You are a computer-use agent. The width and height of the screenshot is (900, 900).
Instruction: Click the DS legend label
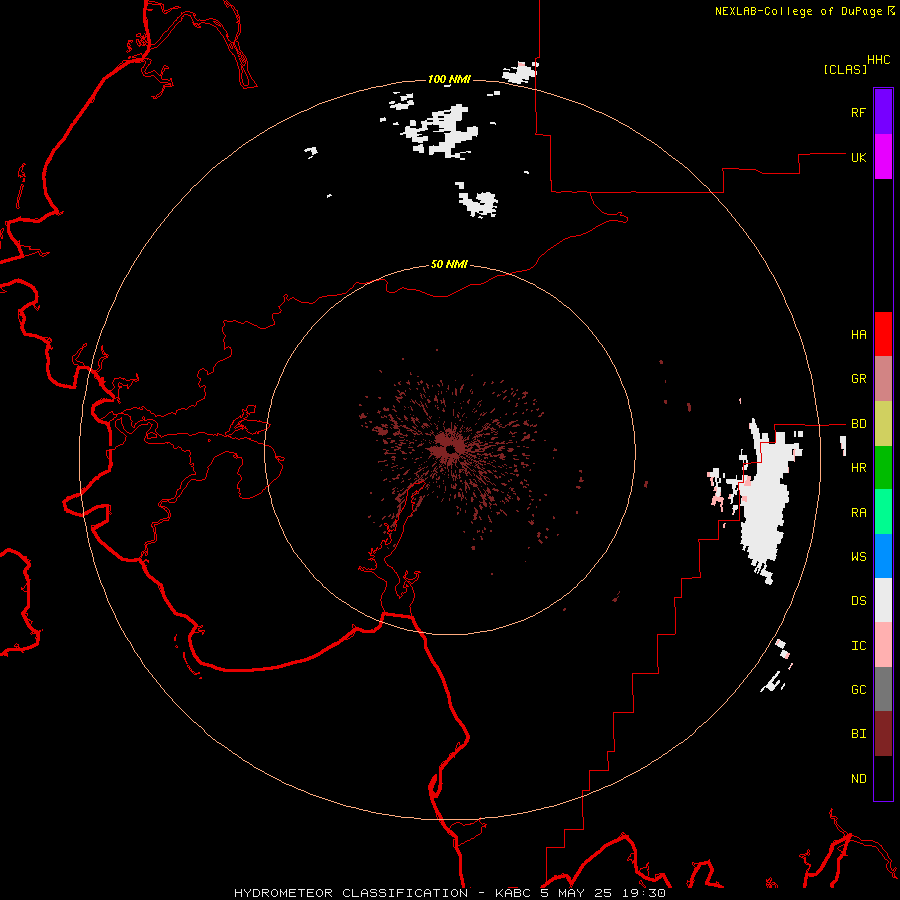click(858, 601)
